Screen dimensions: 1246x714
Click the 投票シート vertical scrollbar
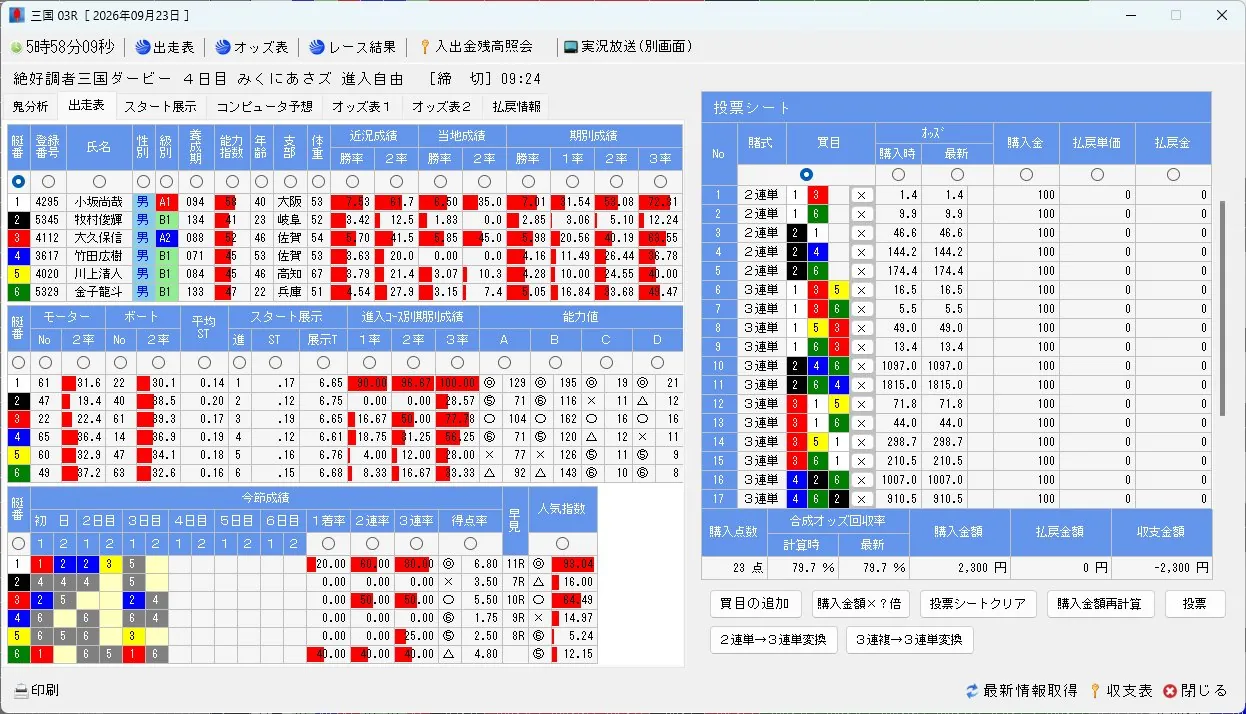[x=1221, y=308]
